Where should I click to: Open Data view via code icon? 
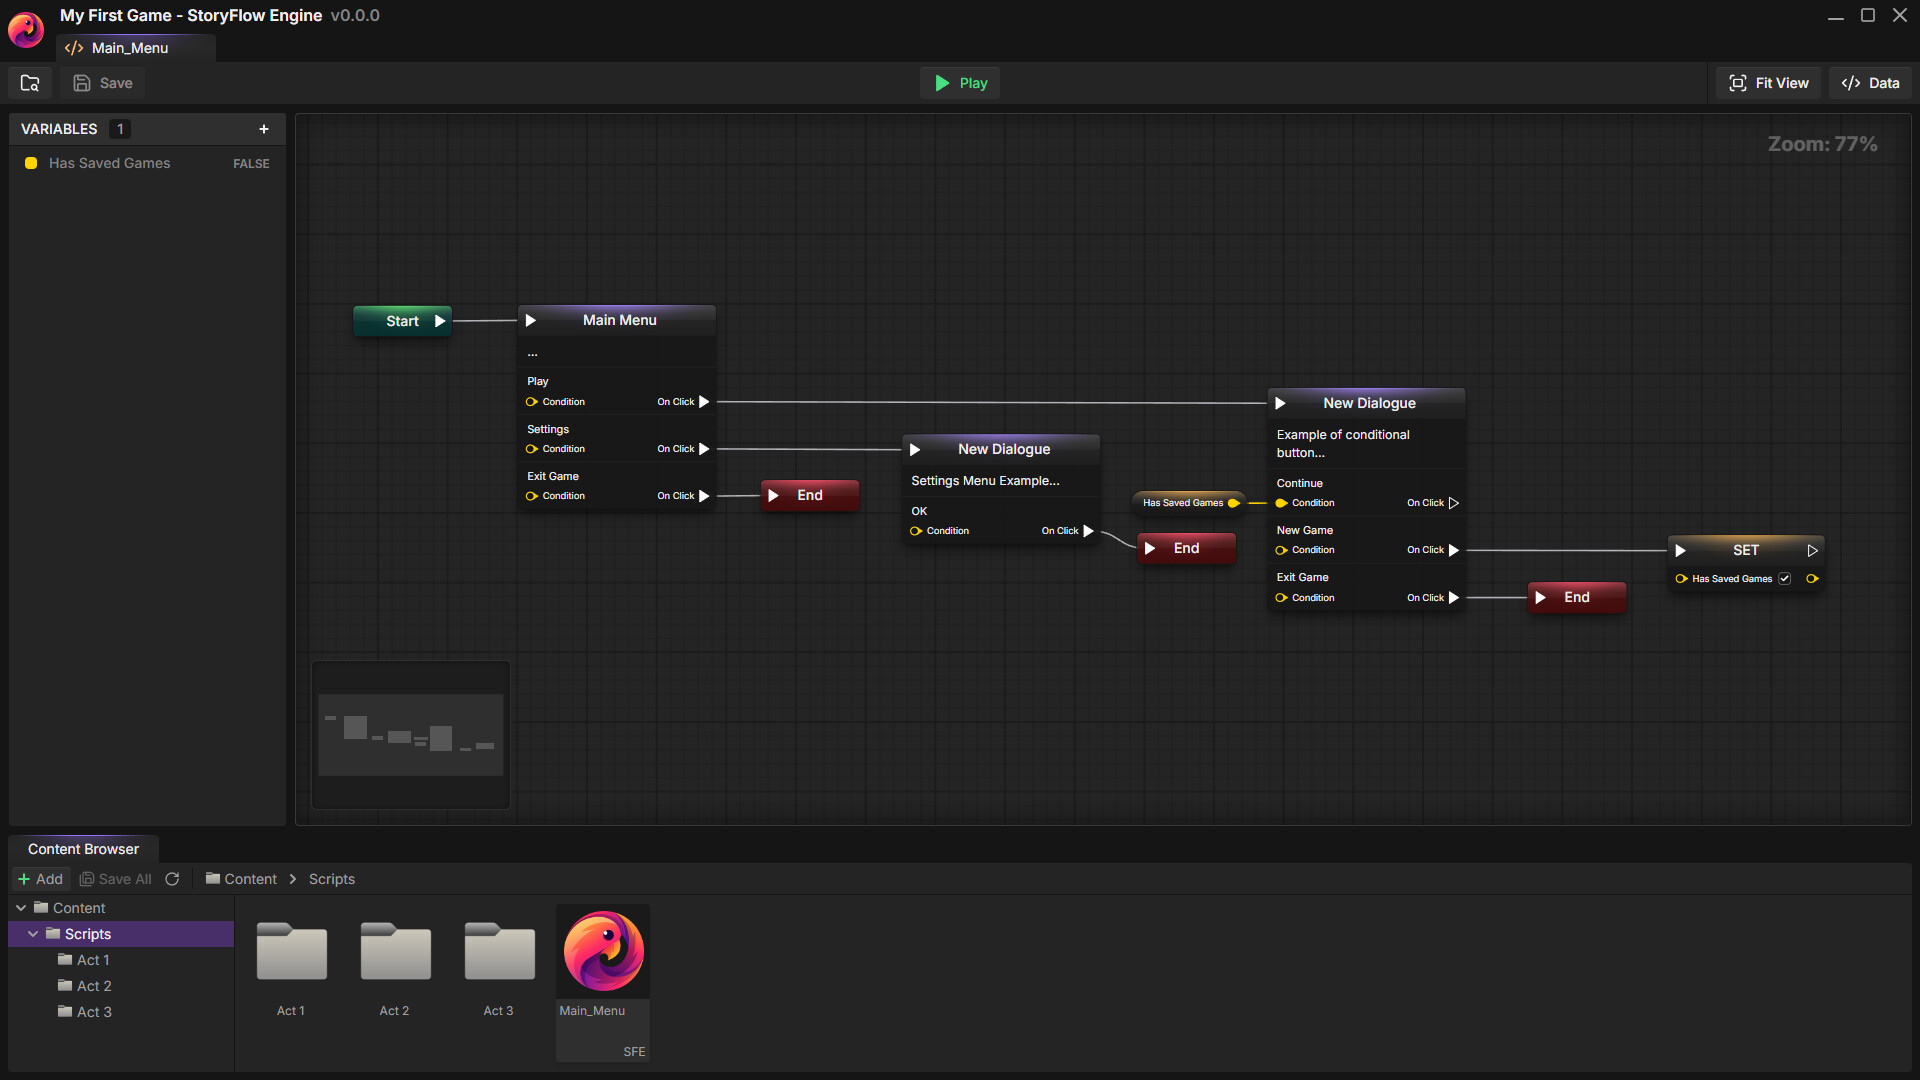pos(1851,83)
